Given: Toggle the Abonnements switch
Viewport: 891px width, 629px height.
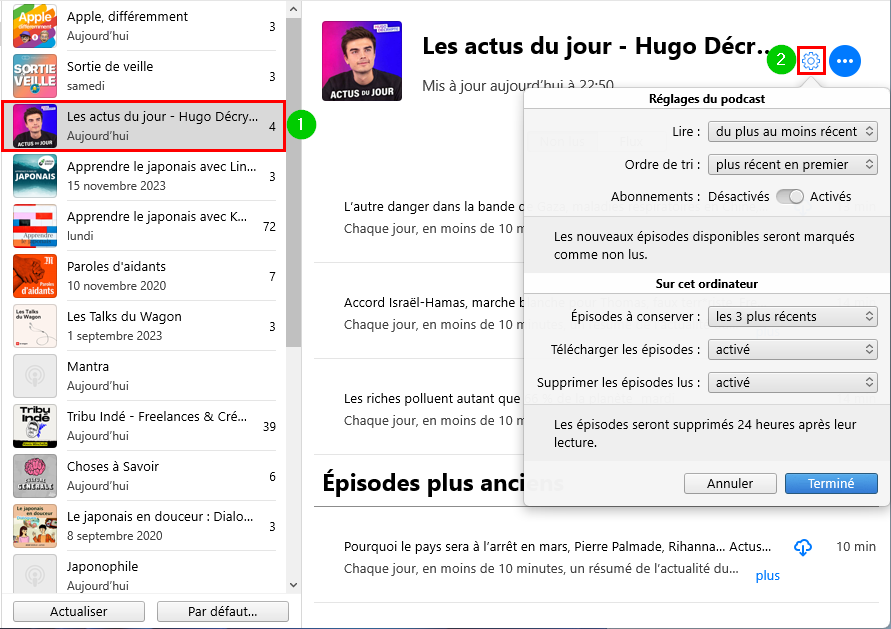Looking at the screenshot, I should pyautogui.click(x=790, y=197).
